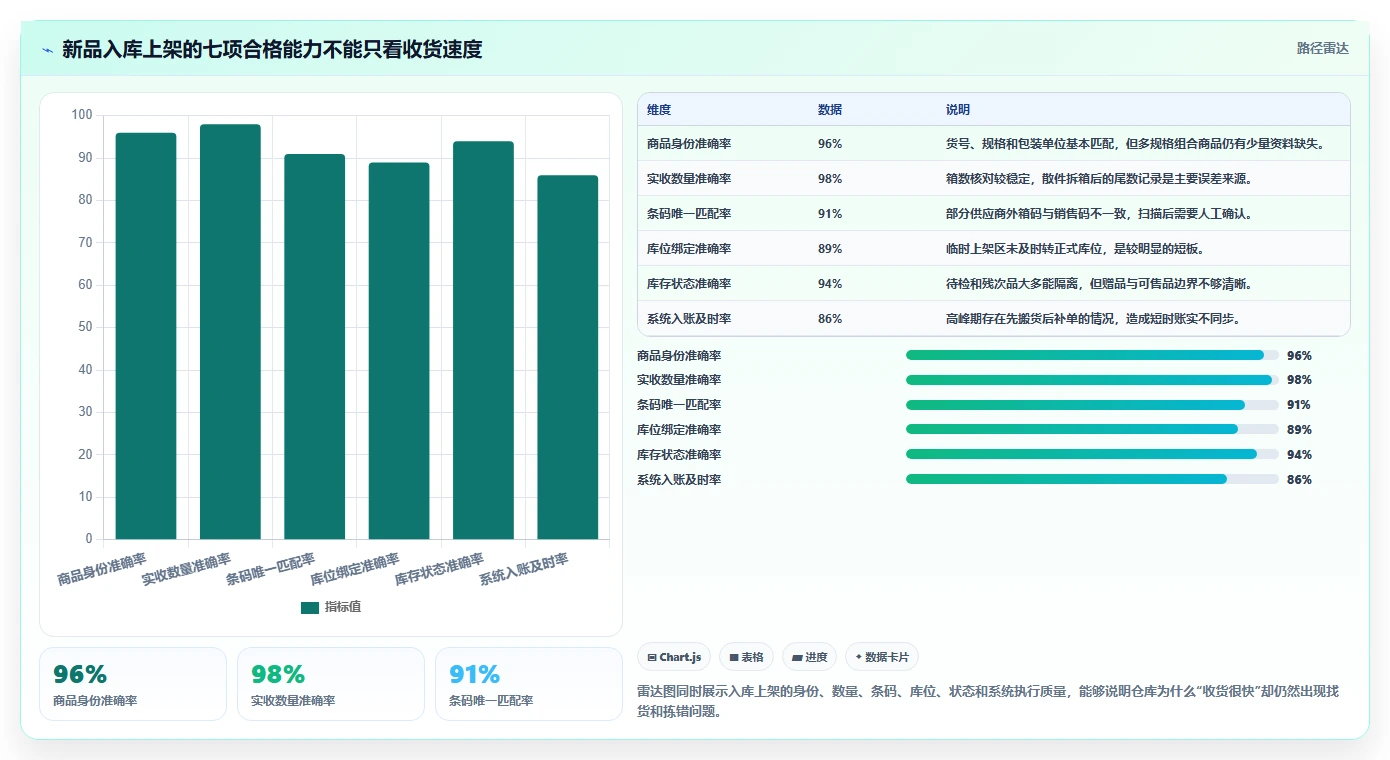Click the description starting 待检和残次品
The image size is (1390, 760).
(1099, 283)
